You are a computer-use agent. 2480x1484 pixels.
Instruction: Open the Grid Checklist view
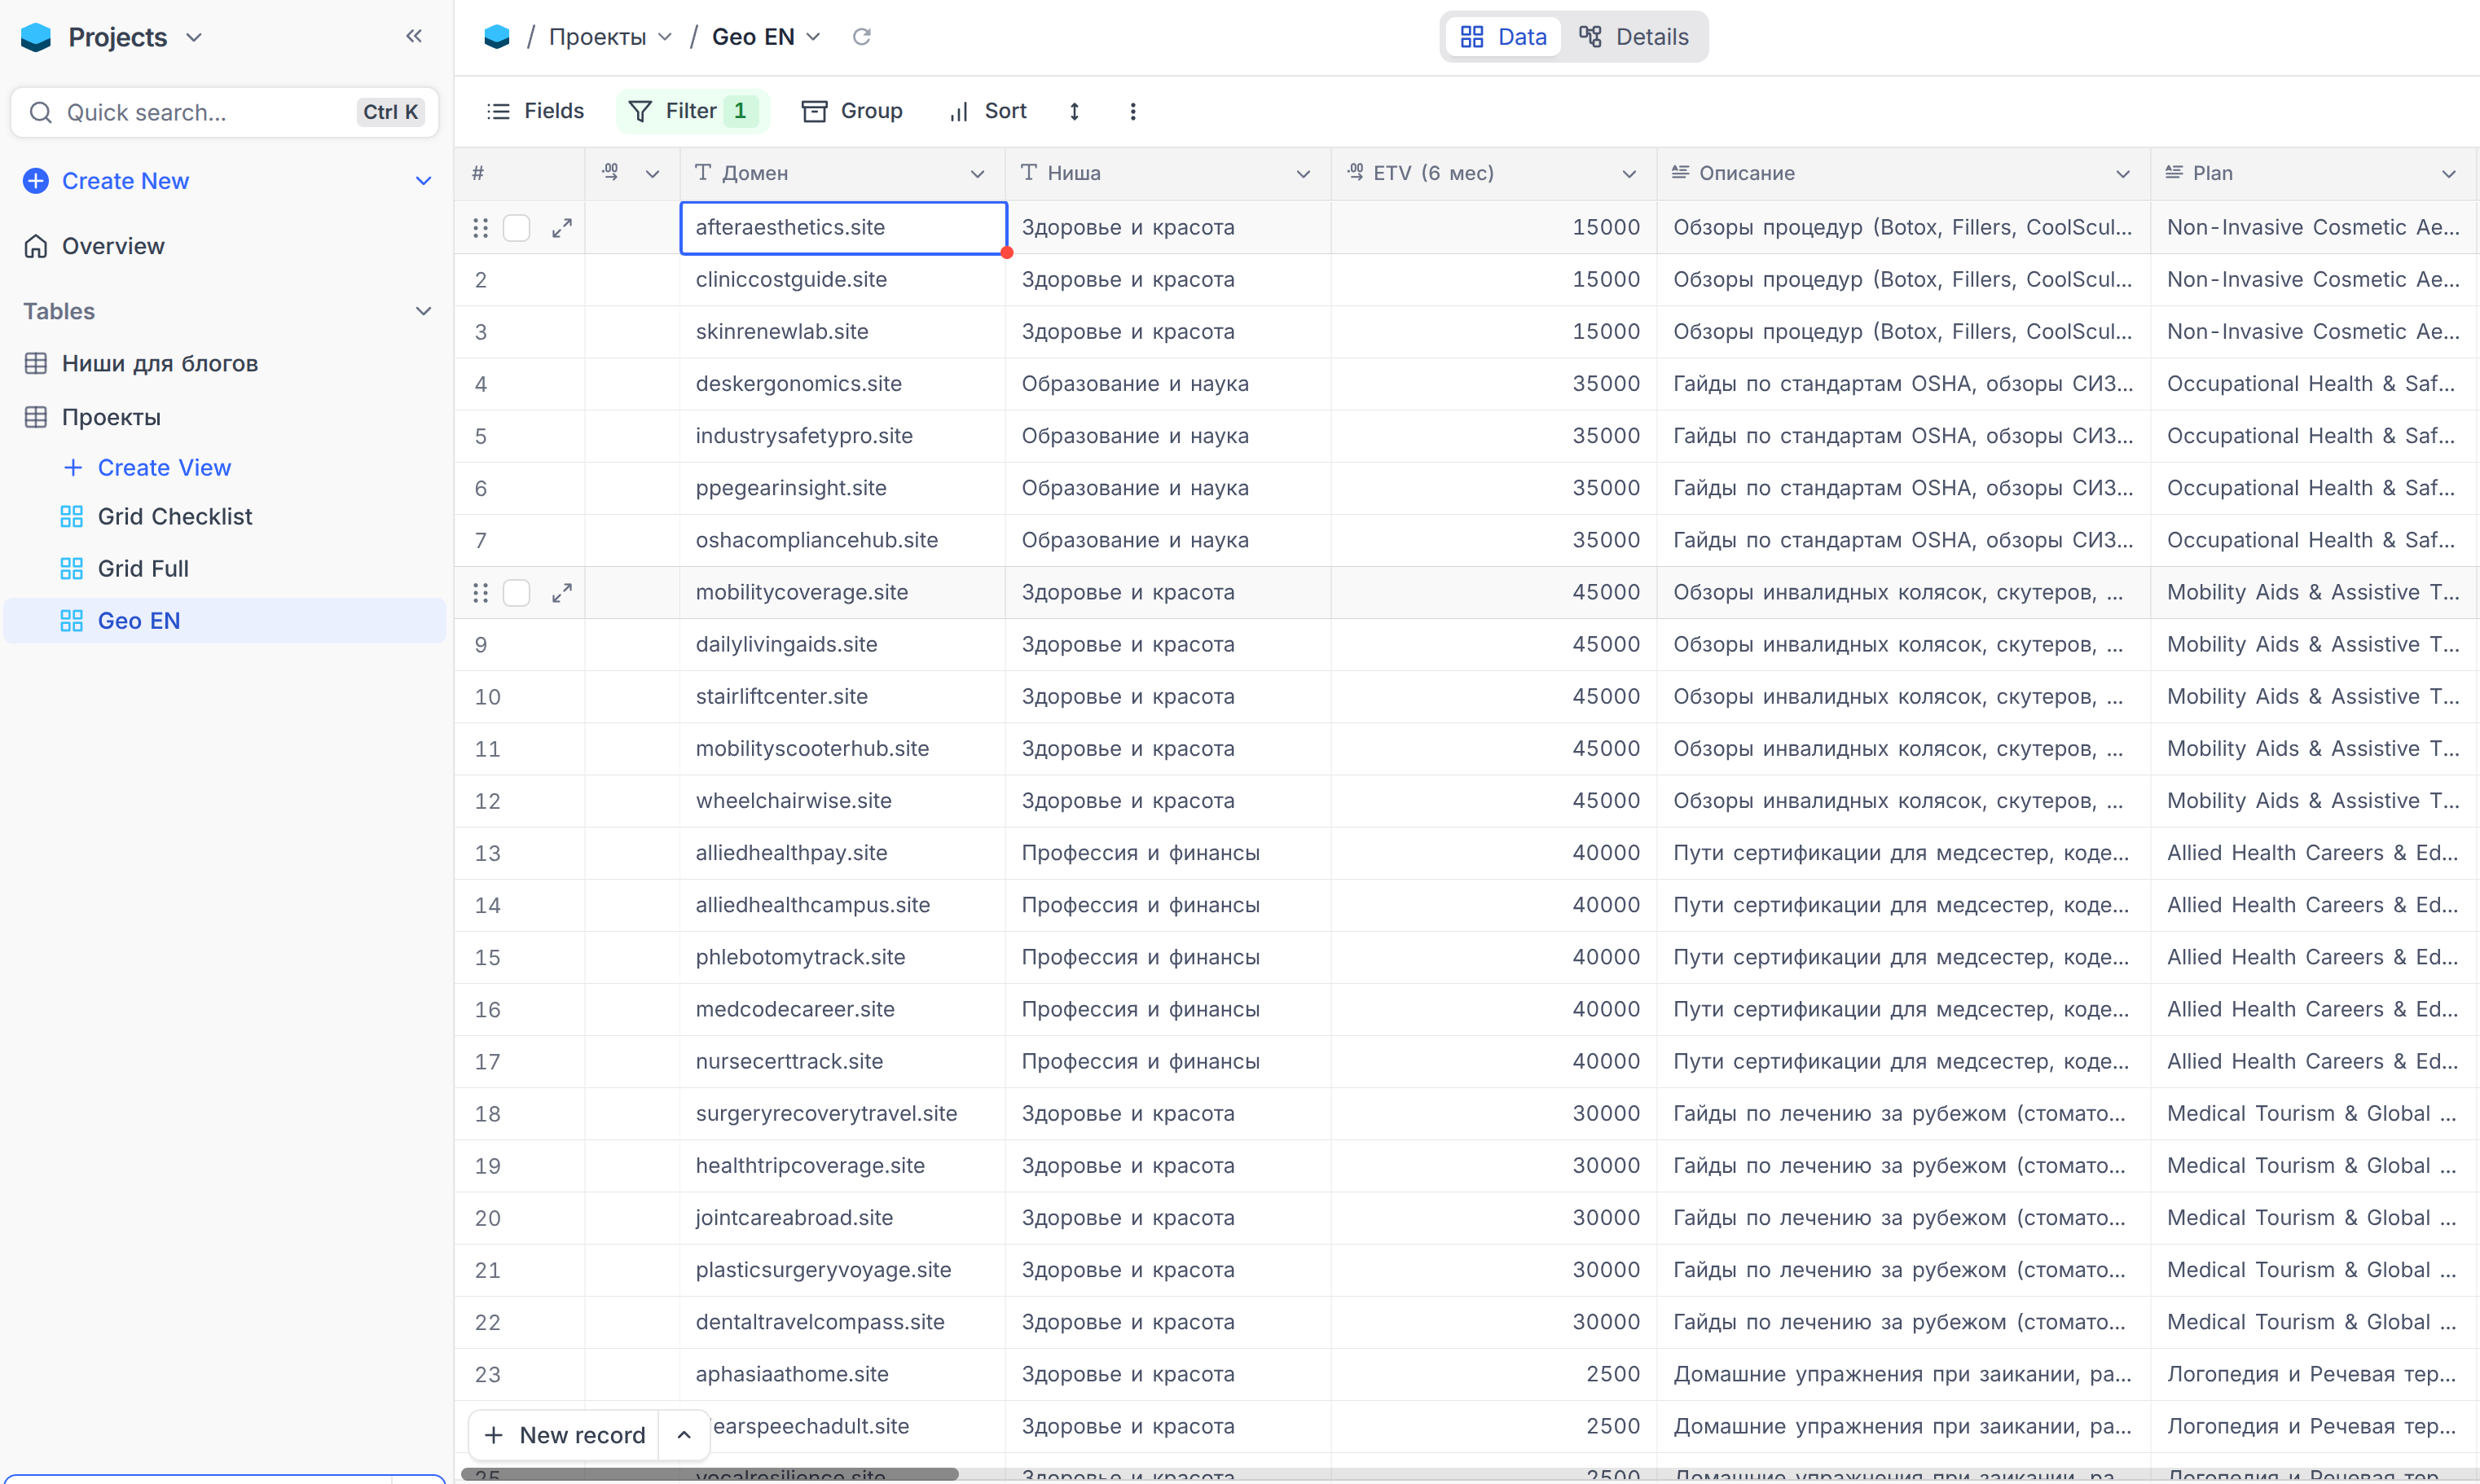click(x=174, y=516)
